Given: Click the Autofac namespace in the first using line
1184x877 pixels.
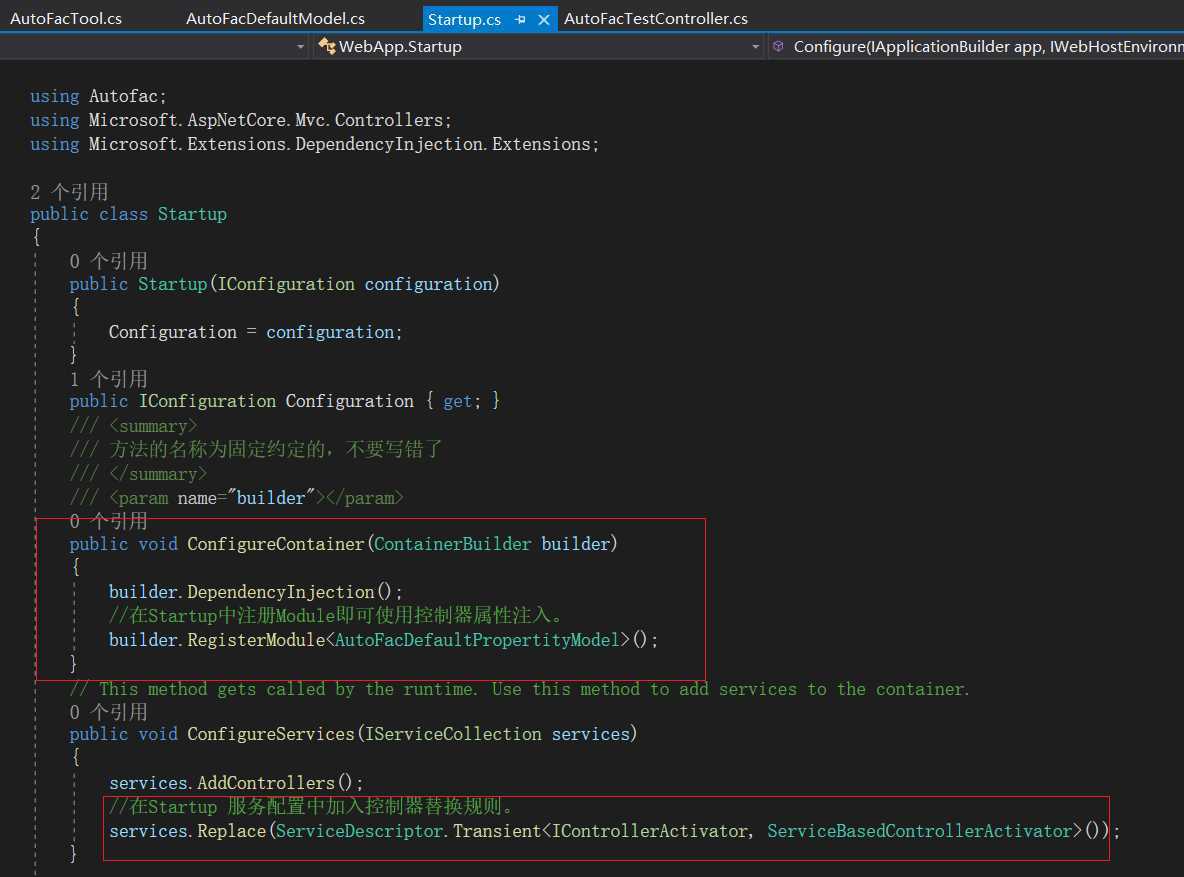Looking at the screenshot, I should coord(123,97).
